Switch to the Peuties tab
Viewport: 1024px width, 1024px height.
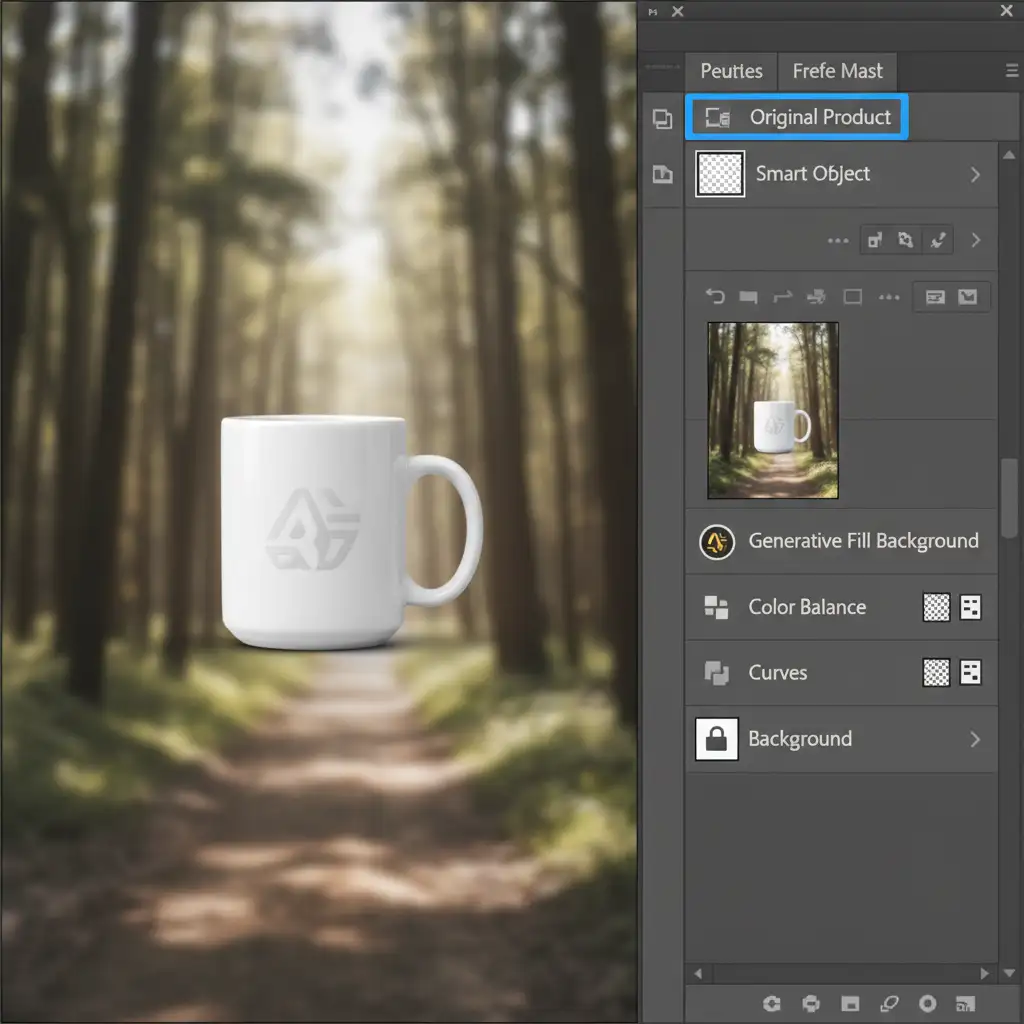click(x=731, y=71)
